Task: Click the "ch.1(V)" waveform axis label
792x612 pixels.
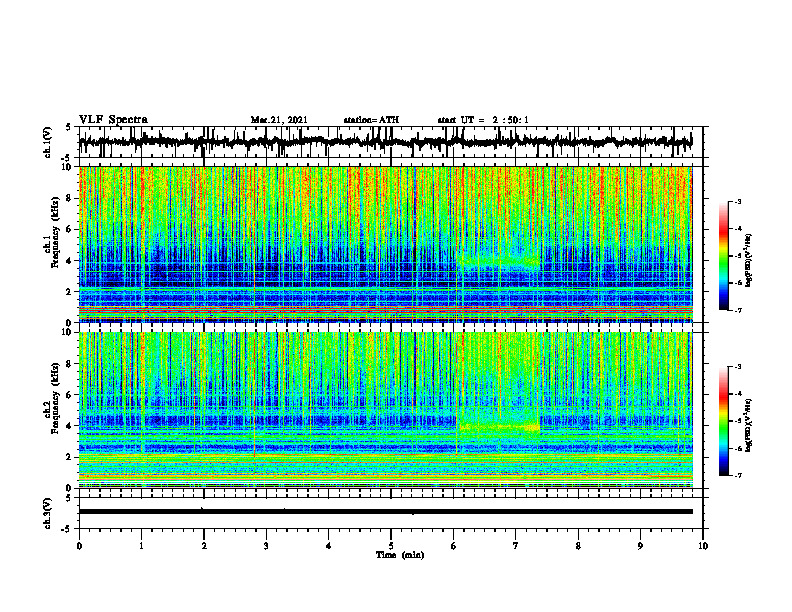Action: pos(48,142)
